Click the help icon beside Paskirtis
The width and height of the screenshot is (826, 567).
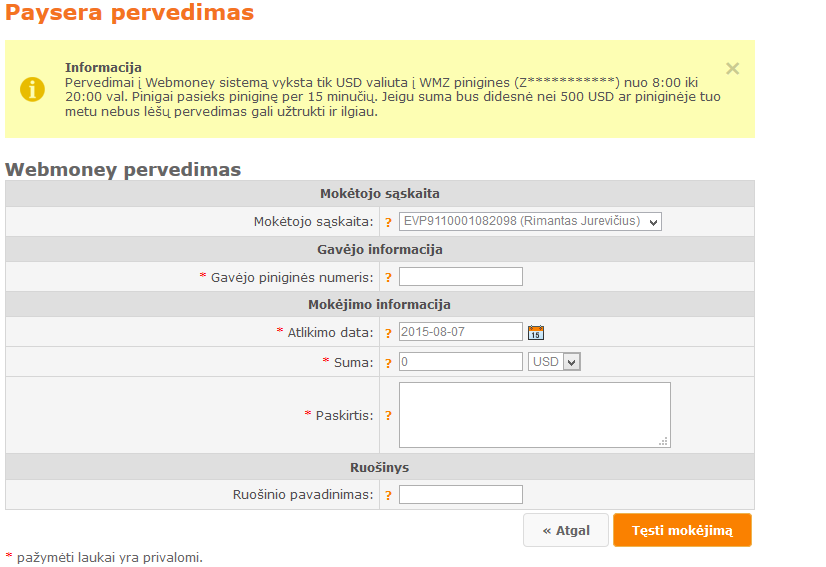(388, 416)
